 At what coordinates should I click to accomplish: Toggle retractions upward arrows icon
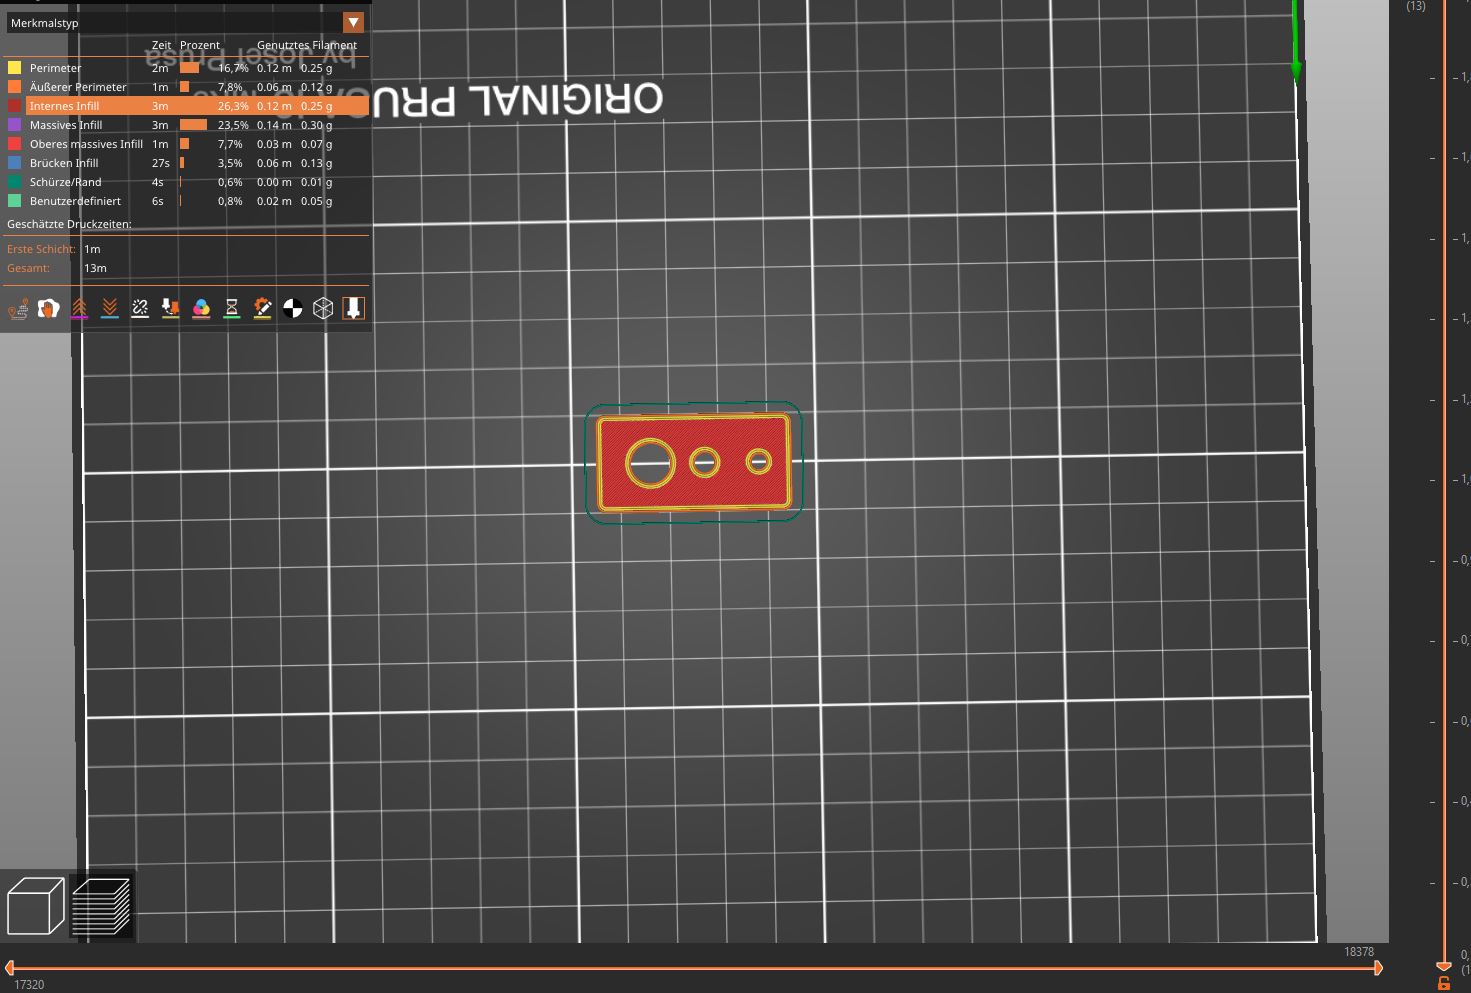[79, 309]
